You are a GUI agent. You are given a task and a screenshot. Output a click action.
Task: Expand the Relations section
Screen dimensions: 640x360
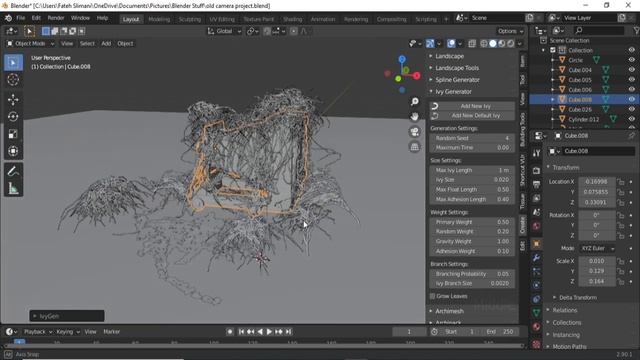[564, 310]
